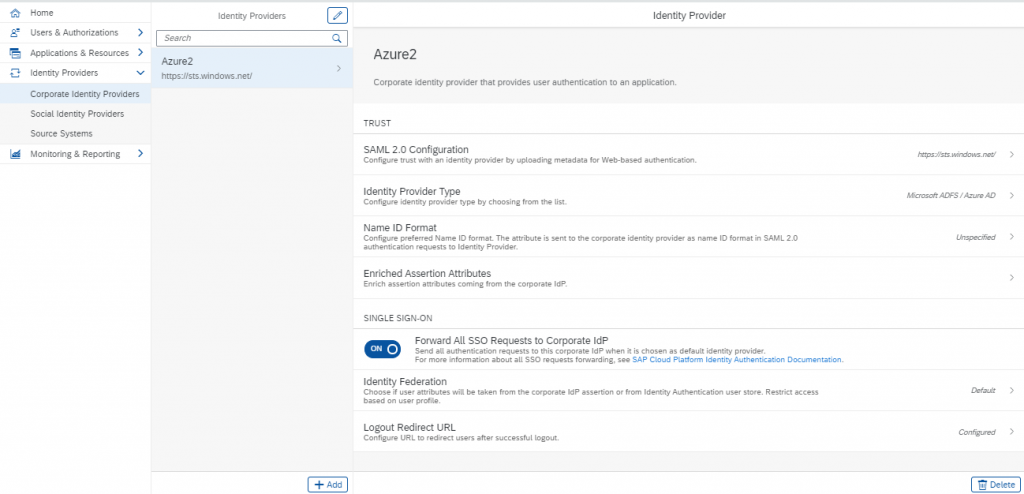Open SAP Cloud Platform Identity Authentication Documentation link
Viewport: 1024px width, 494px height.
(x=737, y=359)
